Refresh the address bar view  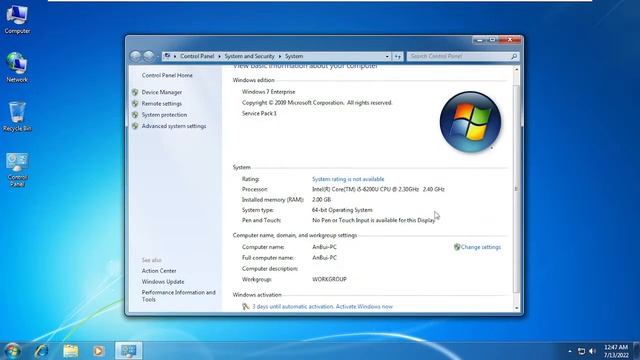(398, 56)
